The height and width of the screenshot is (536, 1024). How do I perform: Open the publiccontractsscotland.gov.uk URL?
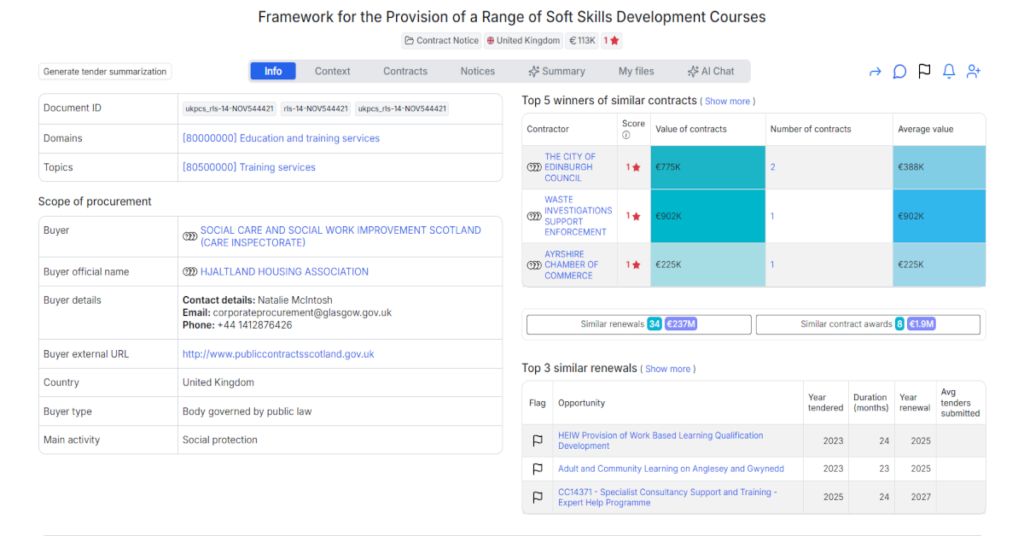278,354
